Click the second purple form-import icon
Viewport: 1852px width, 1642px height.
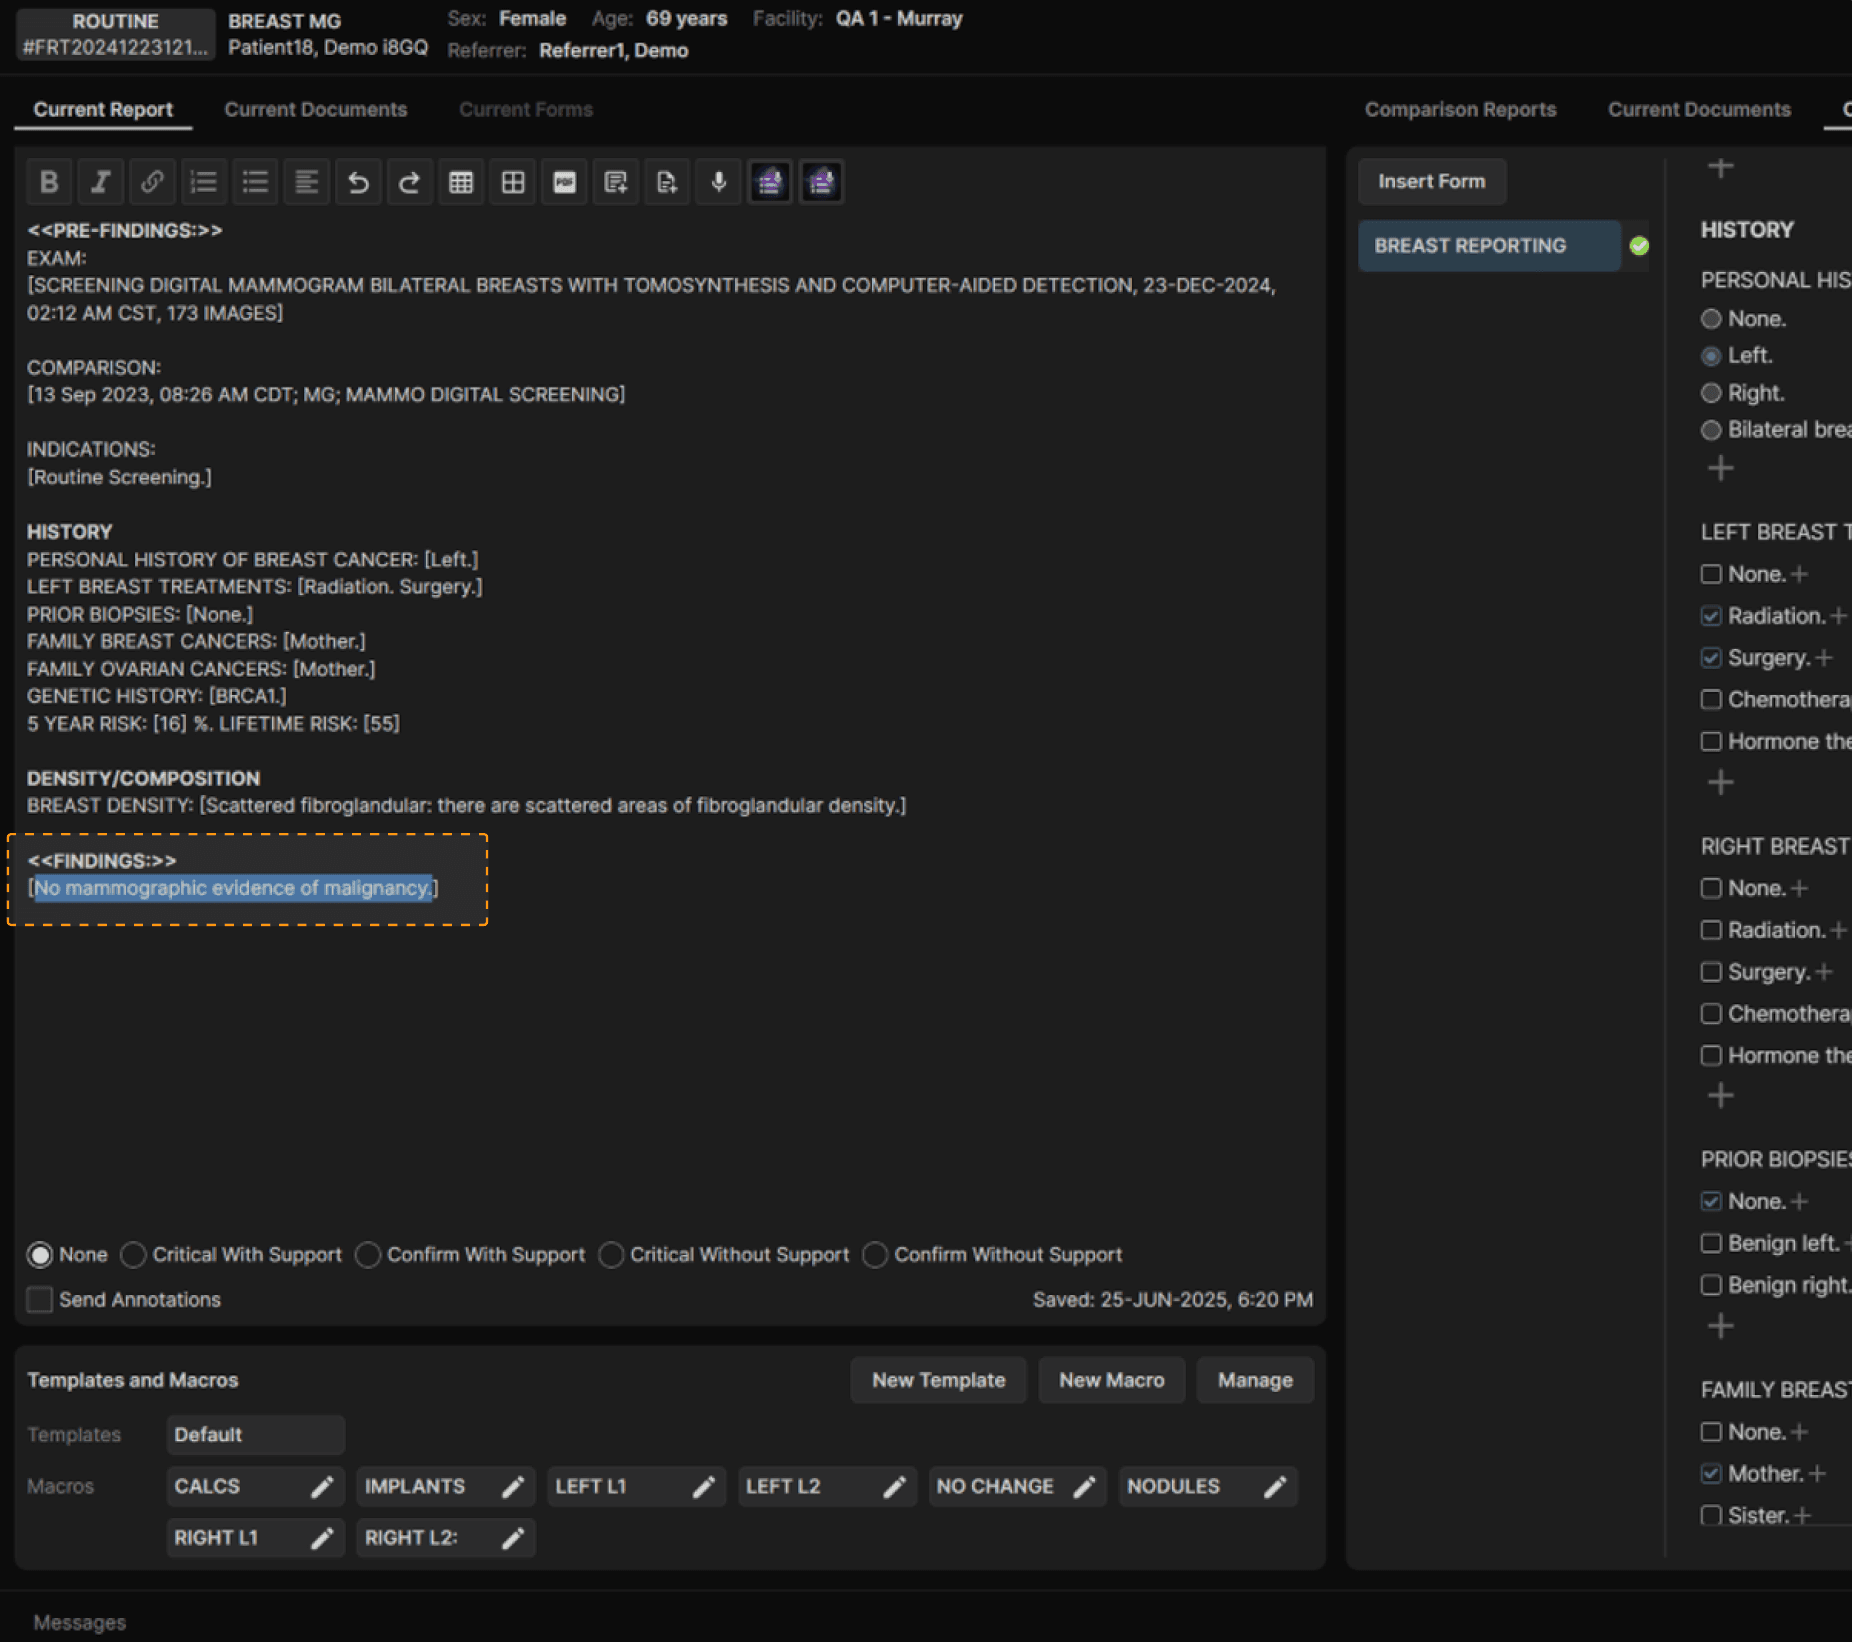click(822, 182)
